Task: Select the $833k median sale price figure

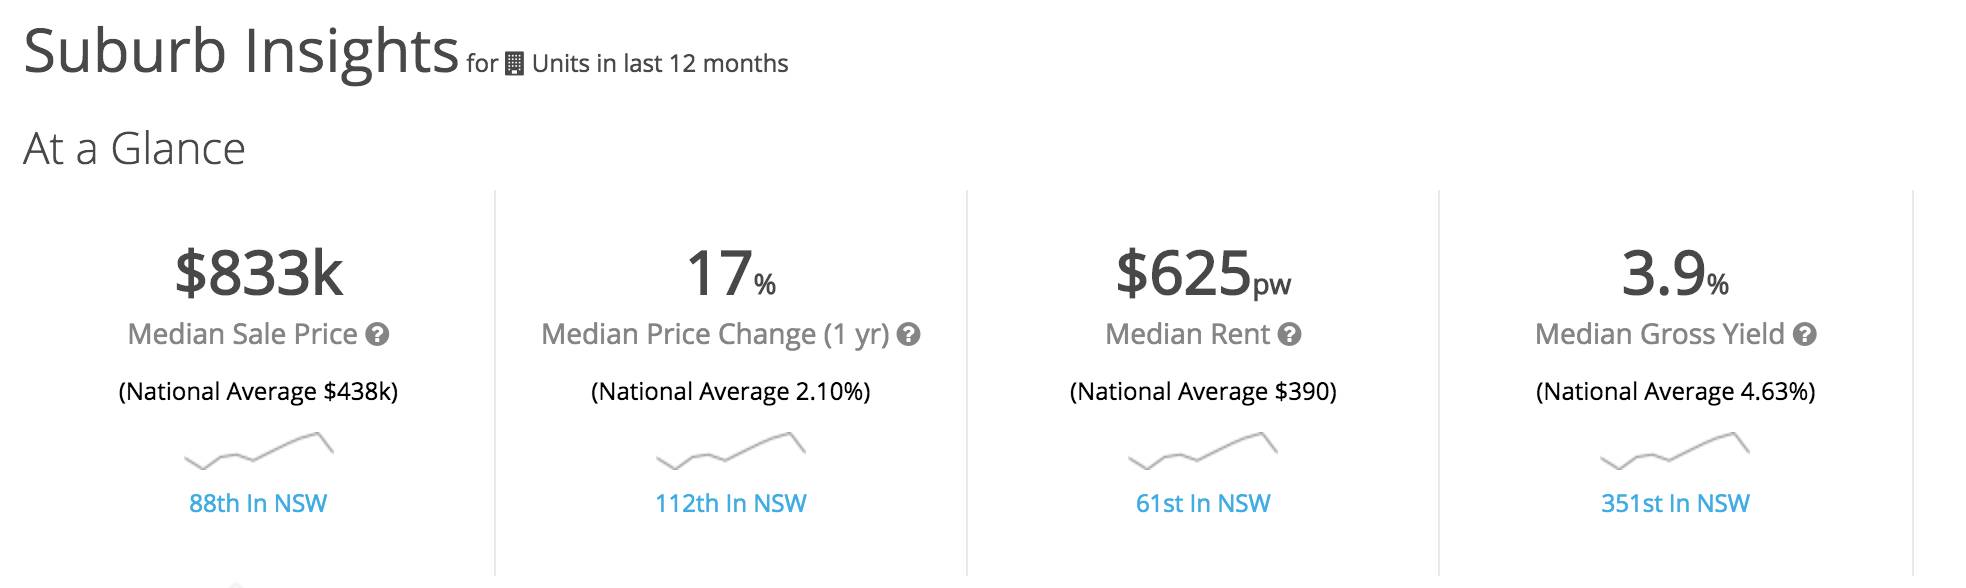Action: pos(259,274)
